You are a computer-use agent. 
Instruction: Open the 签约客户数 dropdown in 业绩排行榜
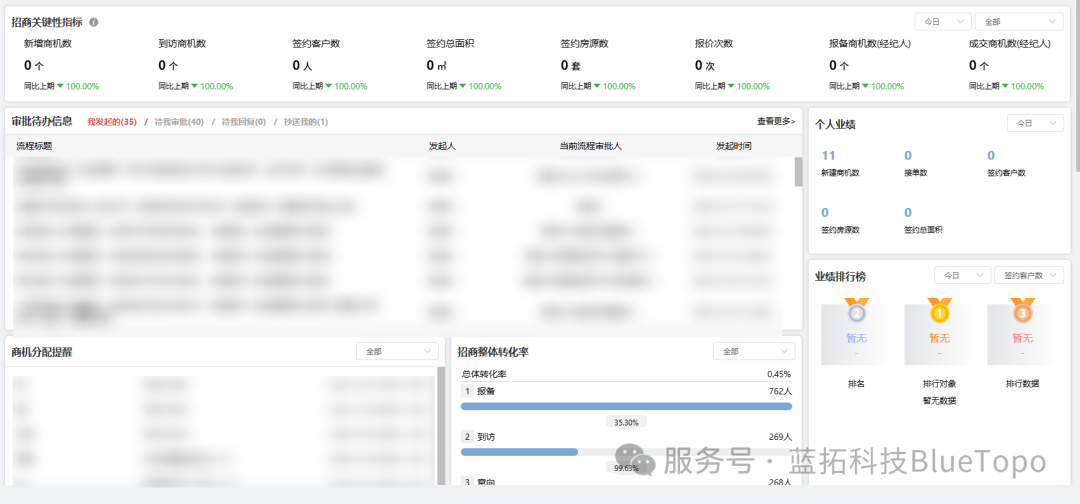pos(1029,275)
